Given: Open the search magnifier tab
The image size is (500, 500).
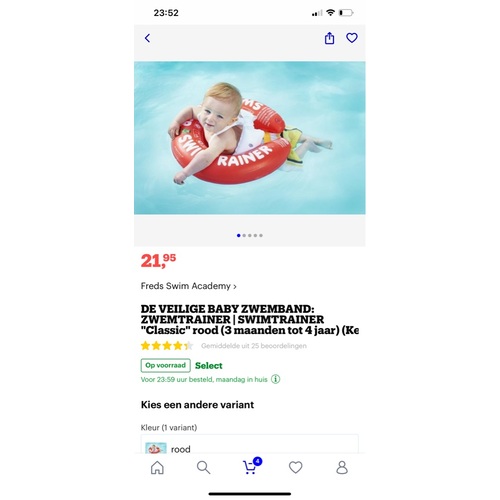Looking at the screenshot, I should point(203,467).
